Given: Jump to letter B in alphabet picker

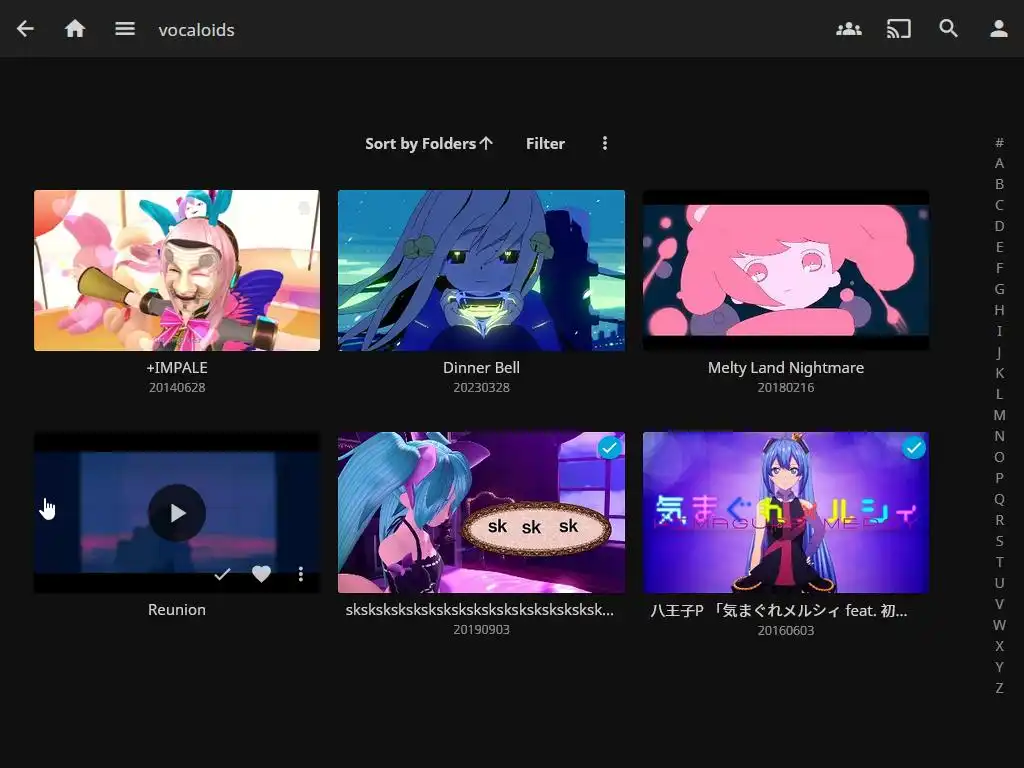Looking at the screenshot, I should 999,184.
